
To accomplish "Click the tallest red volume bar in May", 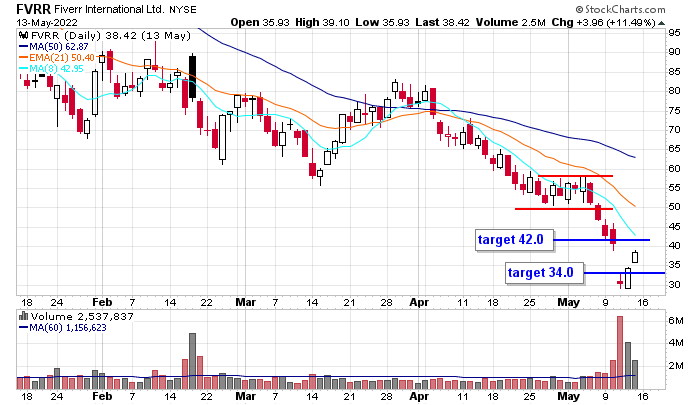I will click(x=620, y=352).
